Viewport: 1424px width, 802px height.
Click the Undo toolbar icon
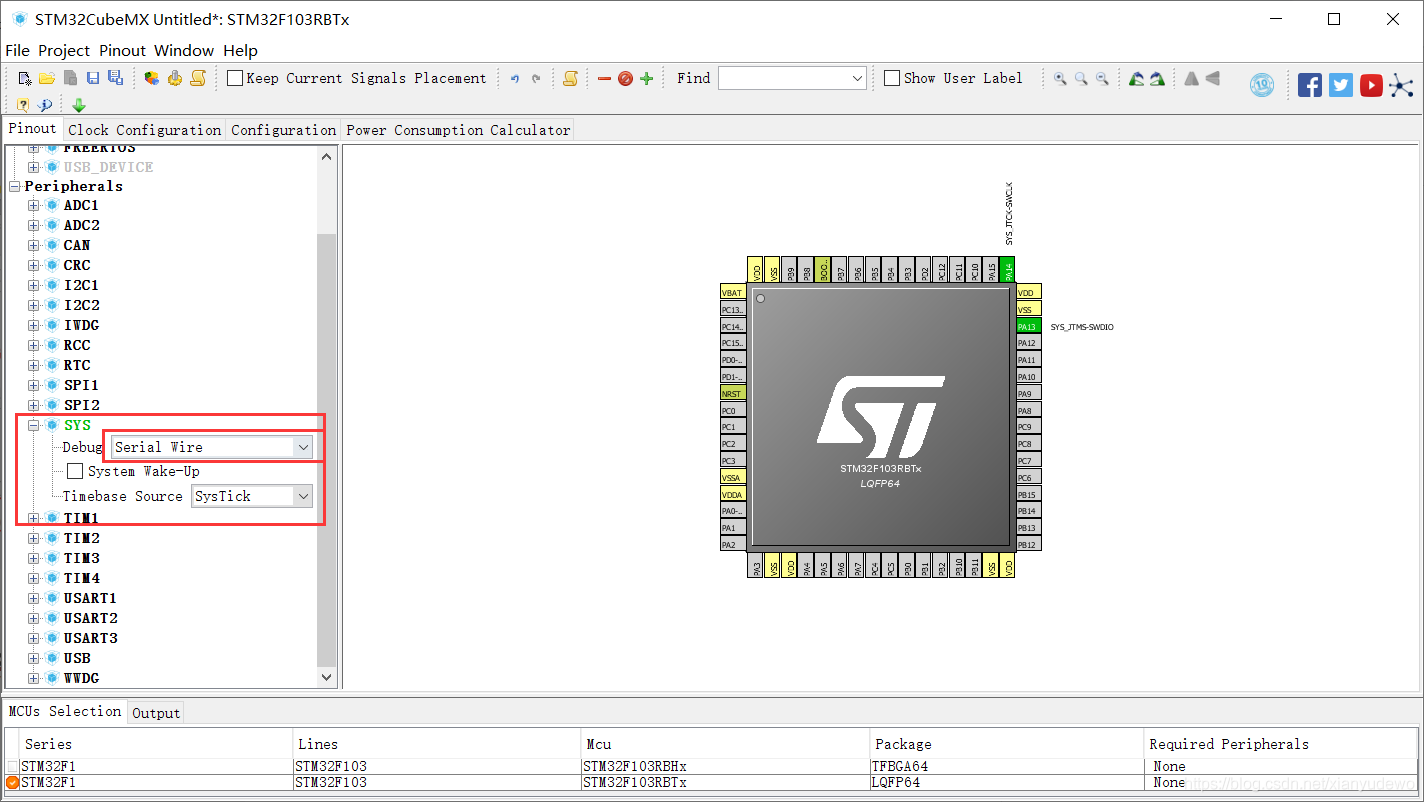[x=515, y=77]
